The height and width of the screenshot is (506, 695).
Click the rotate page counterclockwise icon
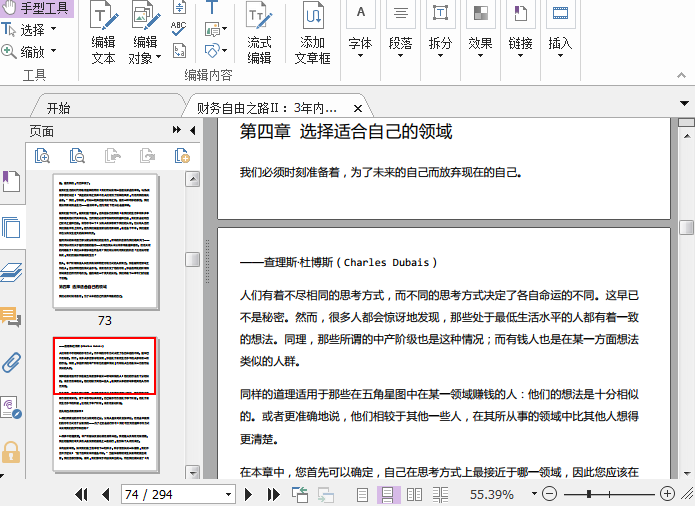(x=113, y=156)
